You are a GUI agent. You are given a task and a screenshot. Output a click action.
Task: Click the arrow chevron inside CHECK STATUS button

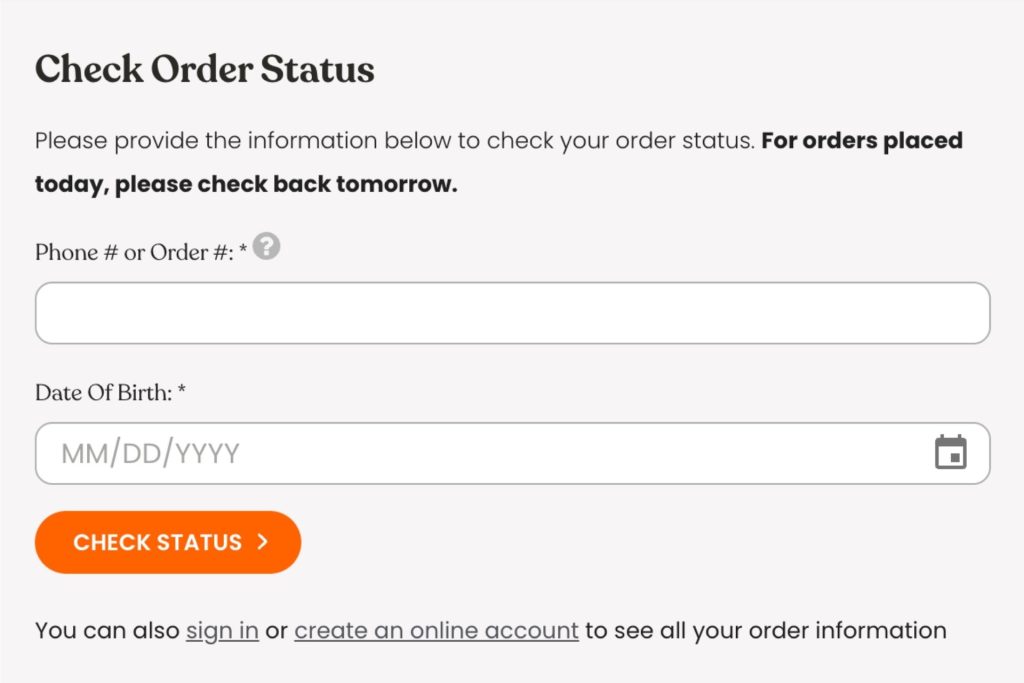(260, 542)
